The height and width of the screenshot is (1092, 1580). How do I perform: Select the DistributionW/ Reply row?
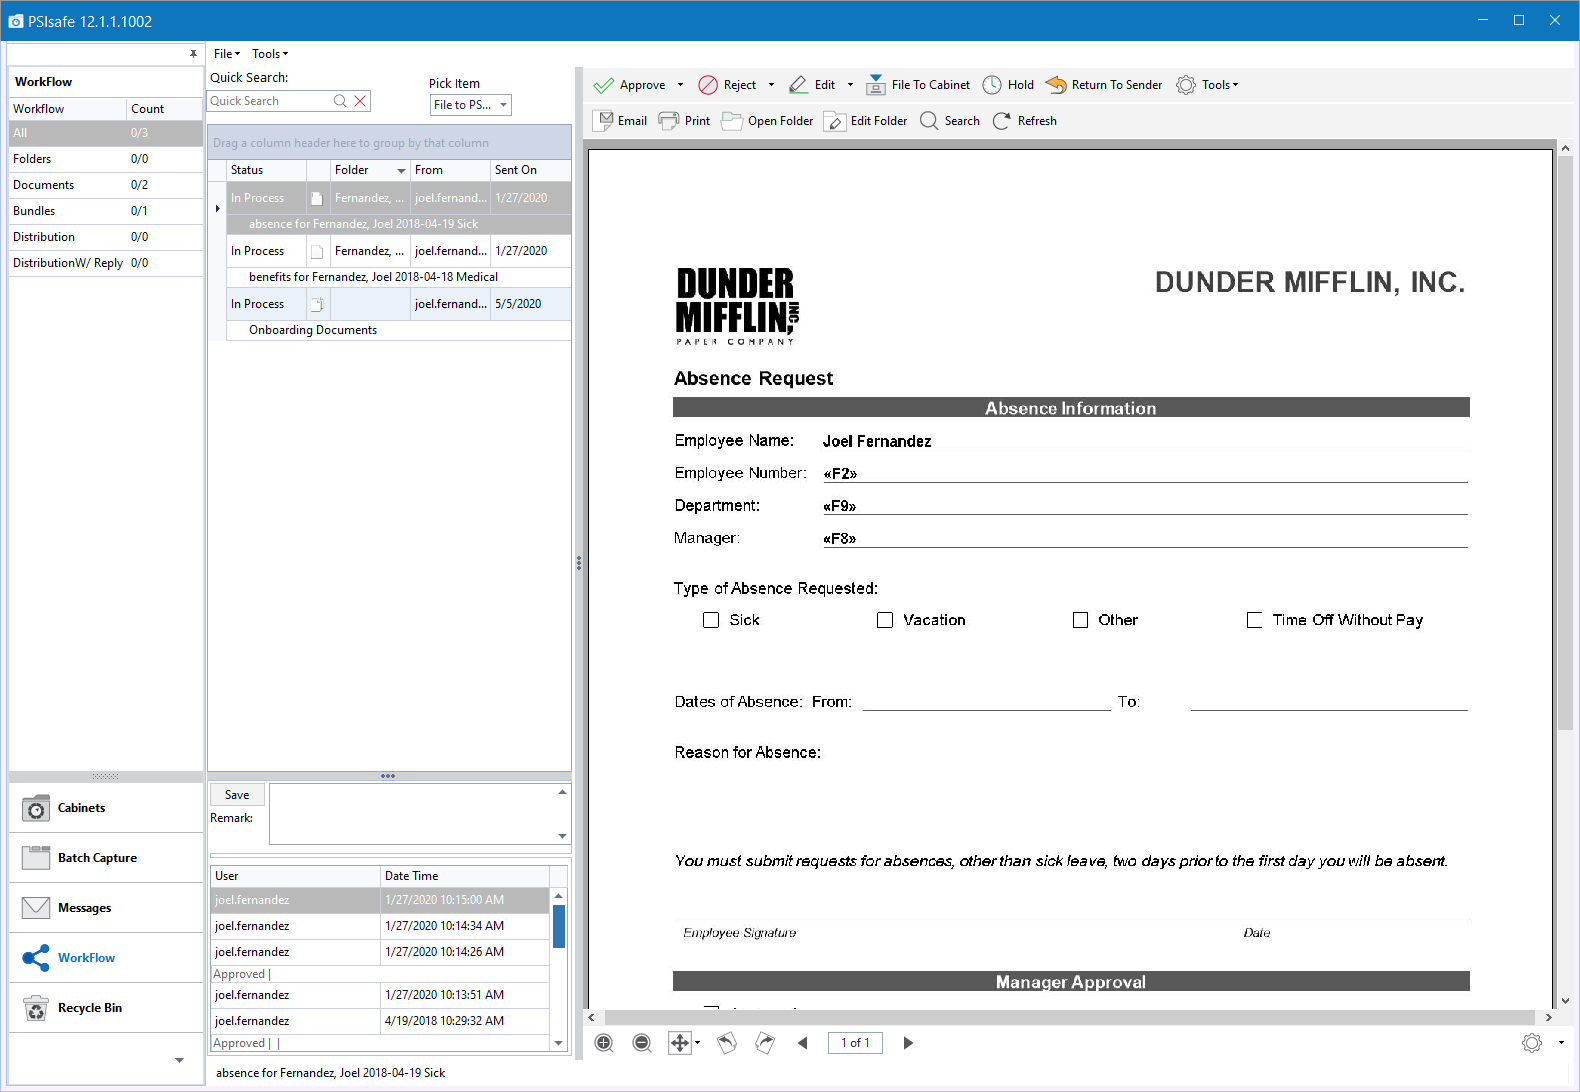[x=106, y=263]
